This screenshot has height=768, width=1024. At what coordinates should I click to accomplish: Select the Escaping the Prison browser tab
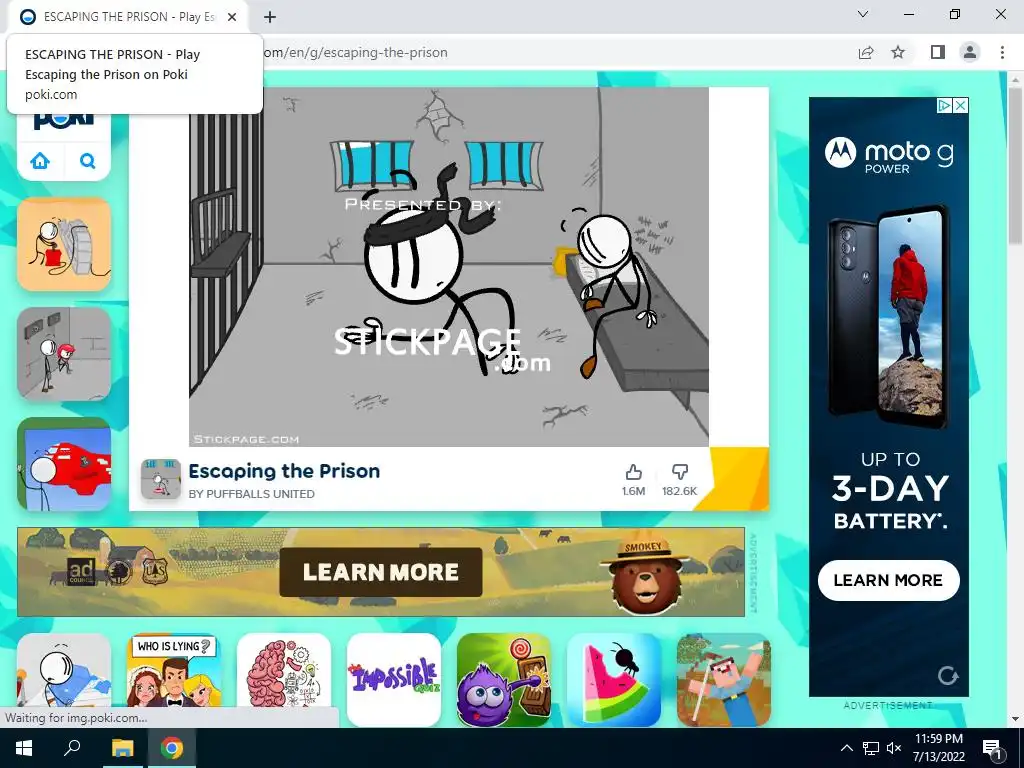click(x=127, y=17)
